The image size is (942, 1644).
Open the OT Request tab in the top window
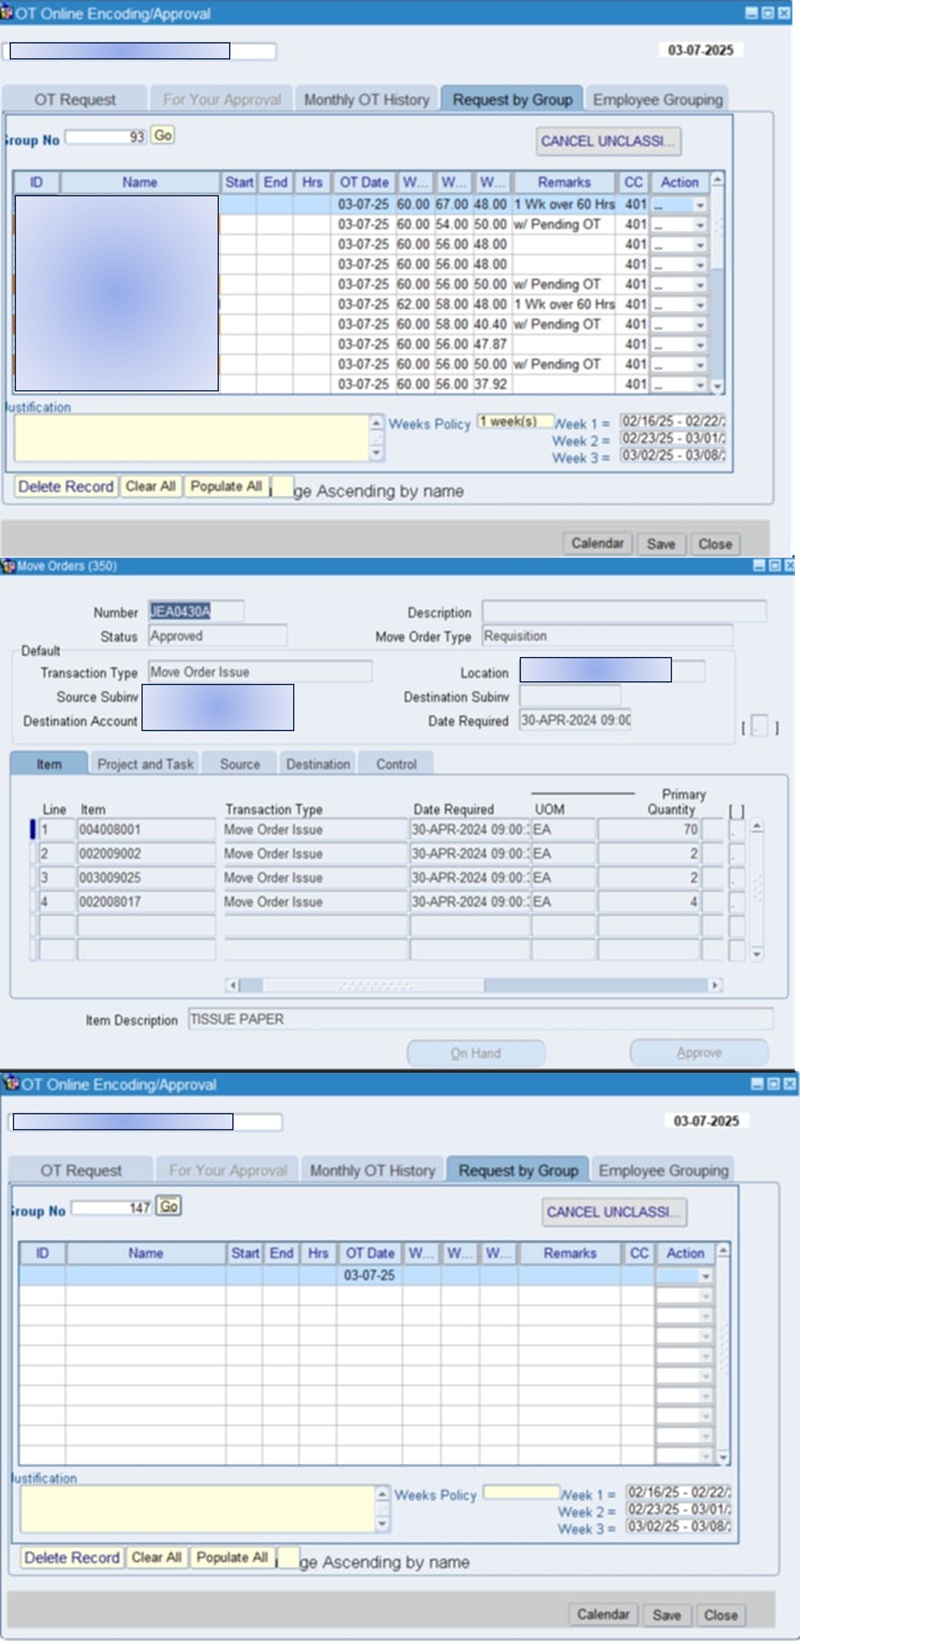click(x=75, y=99)
